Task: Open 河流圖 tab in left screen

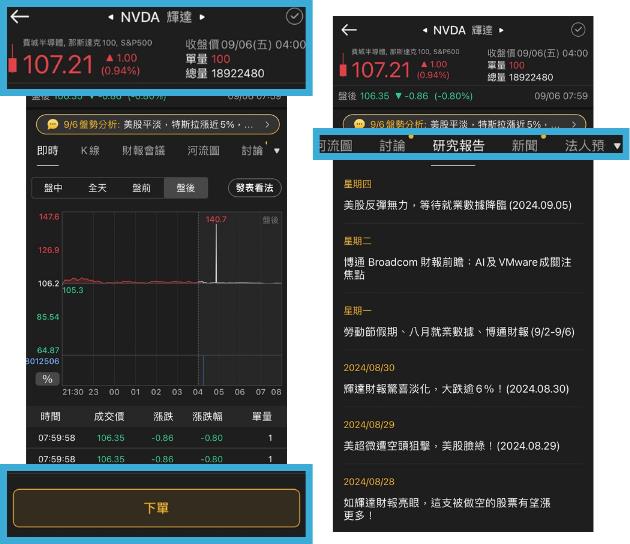Action: coord(203,151)
